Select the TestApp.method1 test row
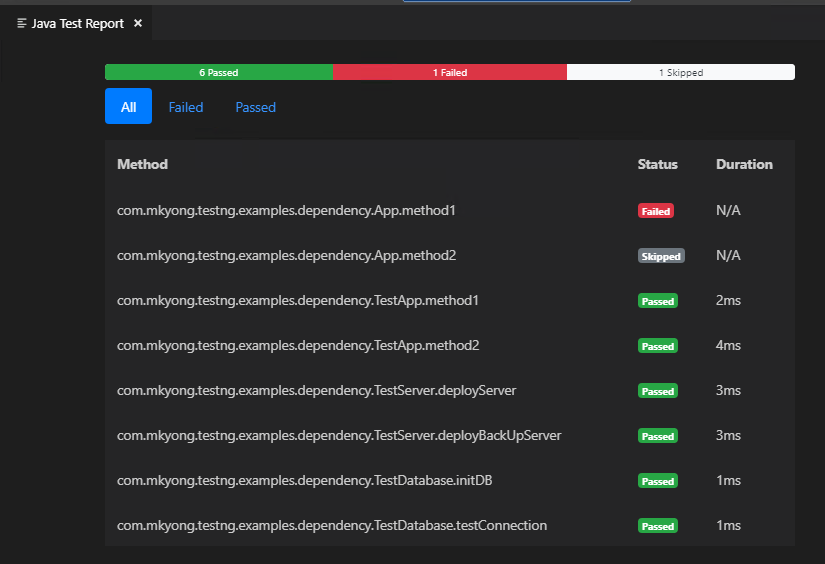This screenshot has height=564, width=825. [450, 300]
